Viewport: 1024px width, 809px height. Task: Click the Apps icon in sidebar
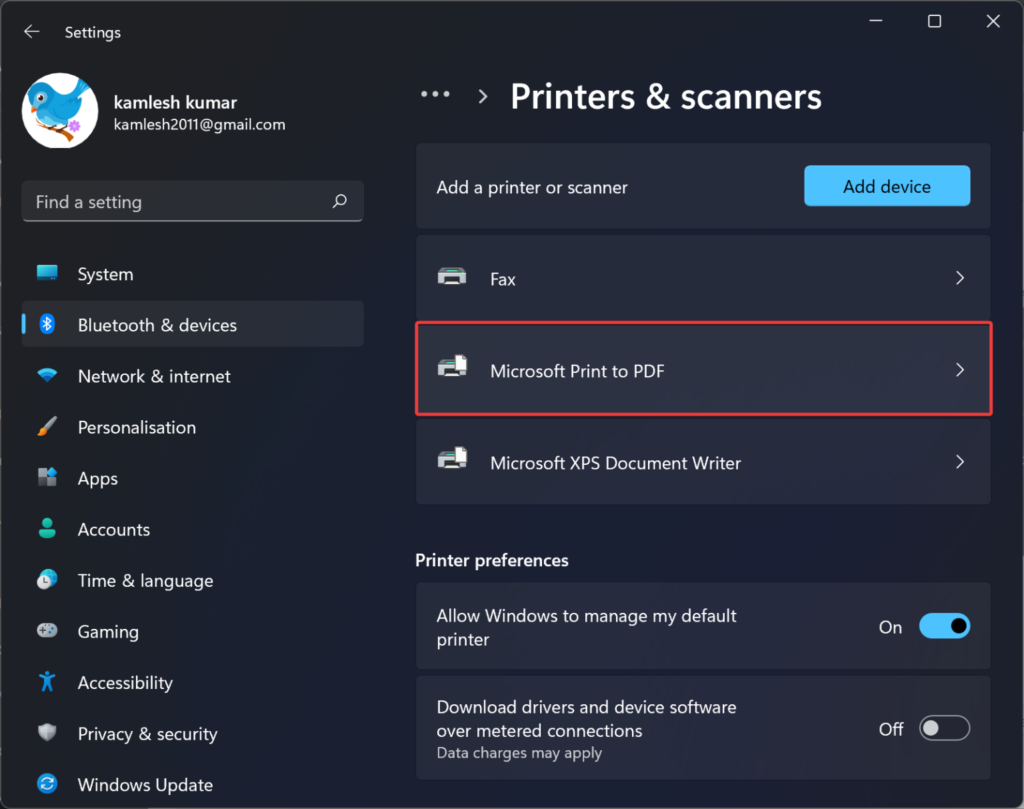(47, 477)
